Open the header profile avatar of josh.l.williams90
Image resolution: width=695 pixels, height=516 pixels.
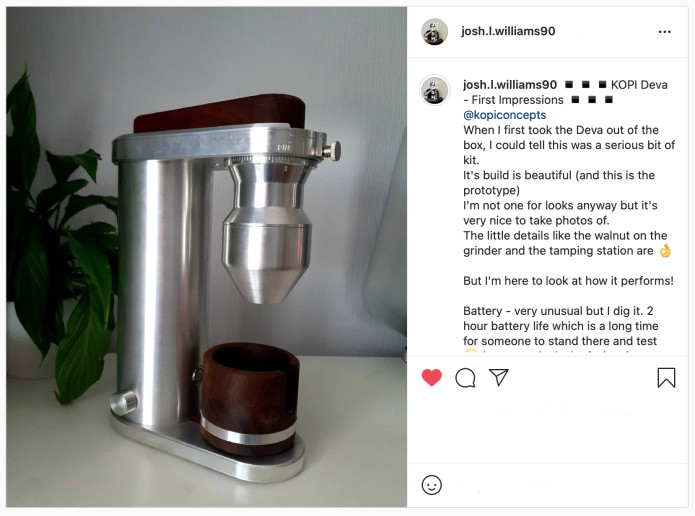434,32
